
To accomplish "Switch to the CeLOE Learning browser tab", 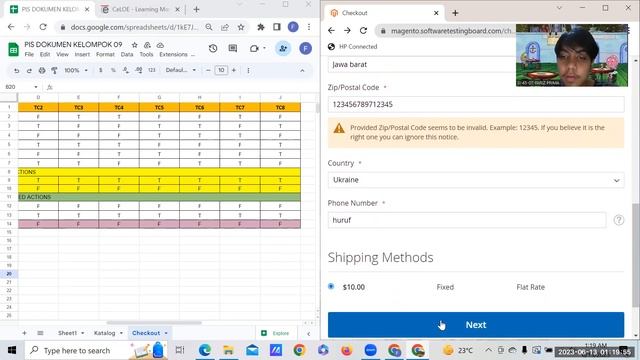I will (x=140, y=9).
